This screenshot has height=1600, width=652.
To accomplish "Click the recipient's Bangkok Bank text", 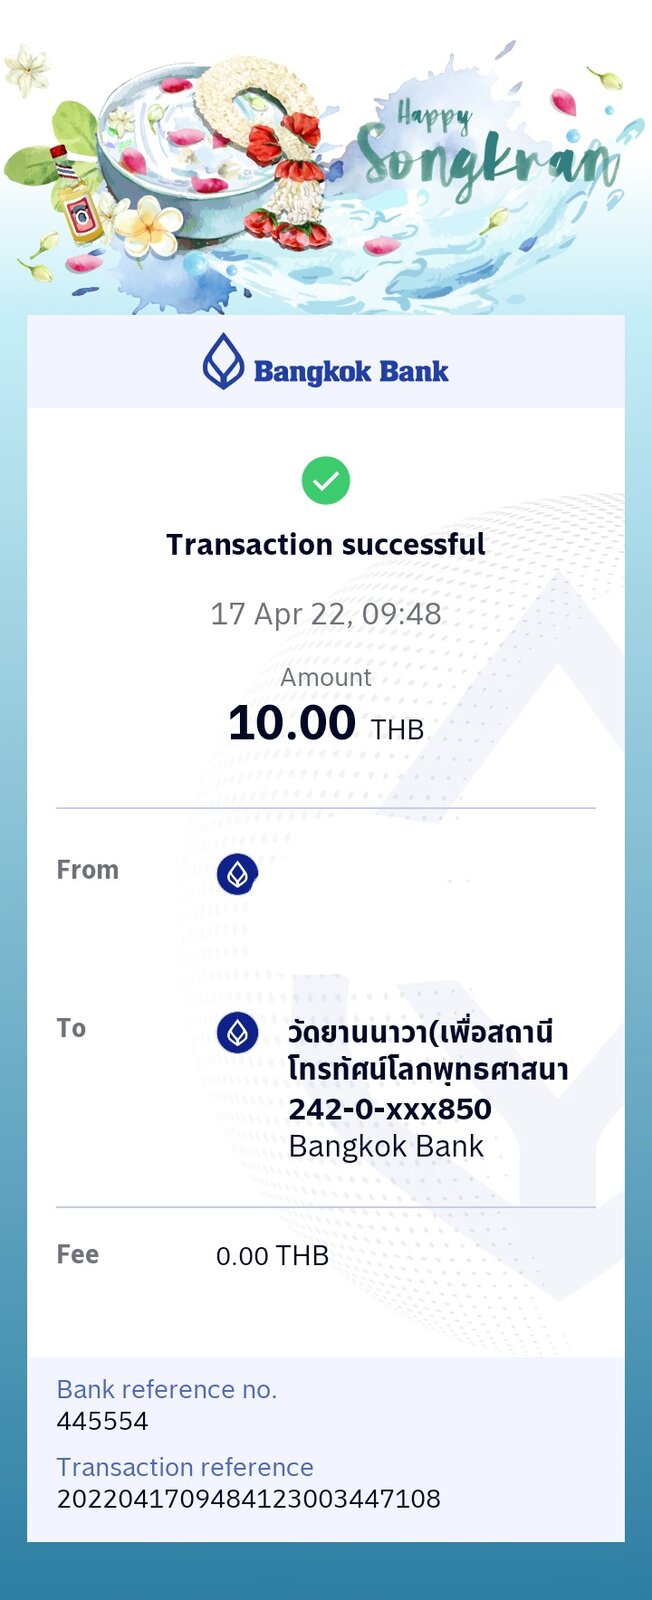I will coord(386,1147).
